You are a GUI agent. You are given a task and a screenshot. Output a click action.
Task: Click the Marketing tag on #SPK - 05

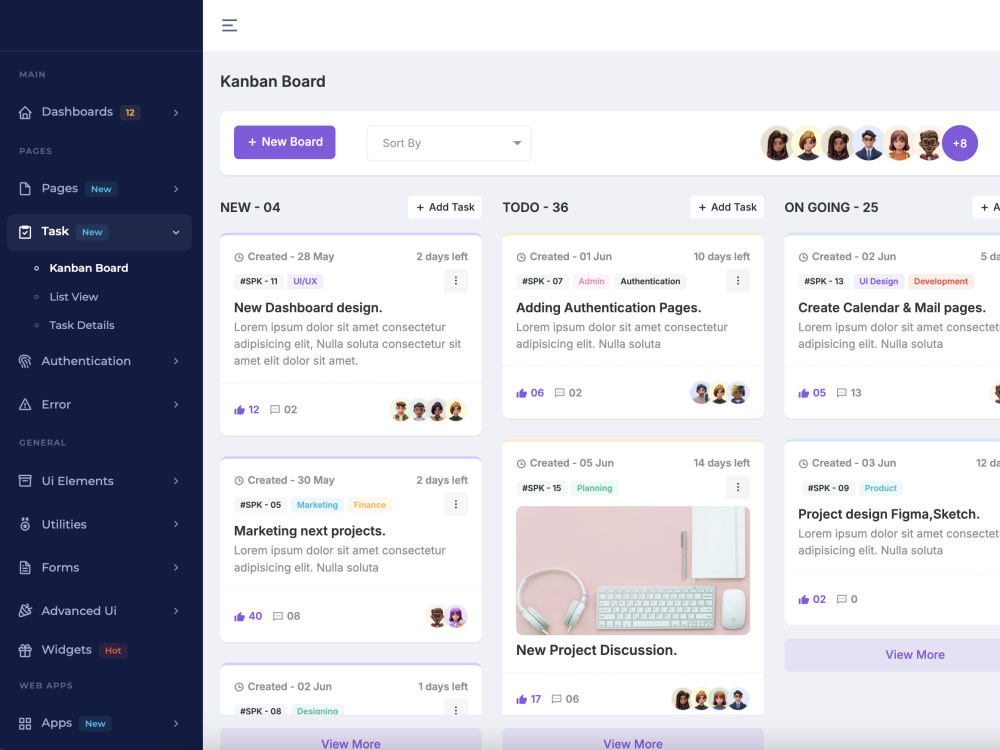point(317,504)
